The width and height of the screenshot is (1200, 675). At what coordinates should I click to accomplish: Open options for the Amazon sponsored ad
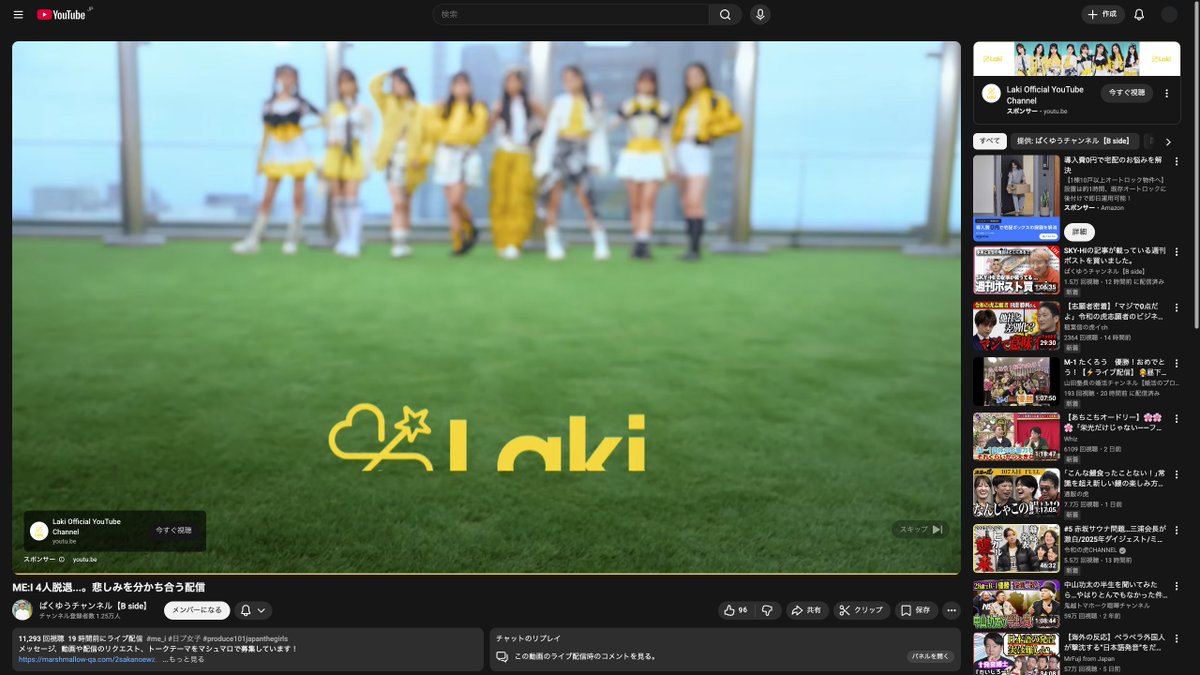point(1176,162)
